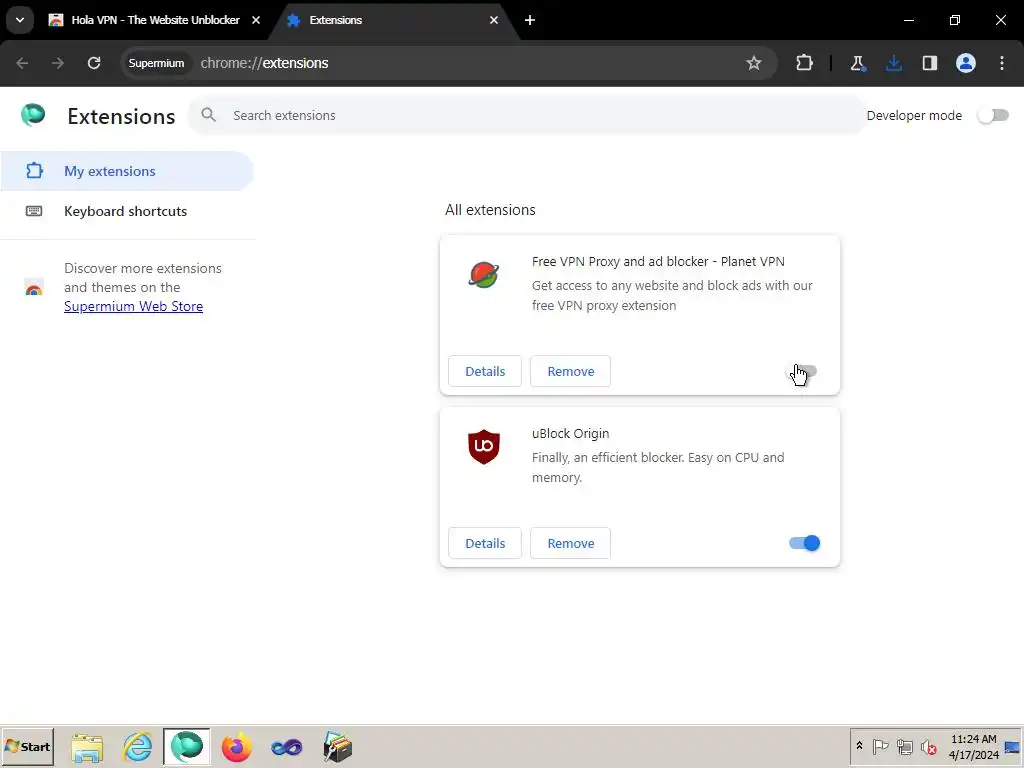Enable Developer mode toggle
This screenshot has height=768, width=1024.
[x=993, y=116]
